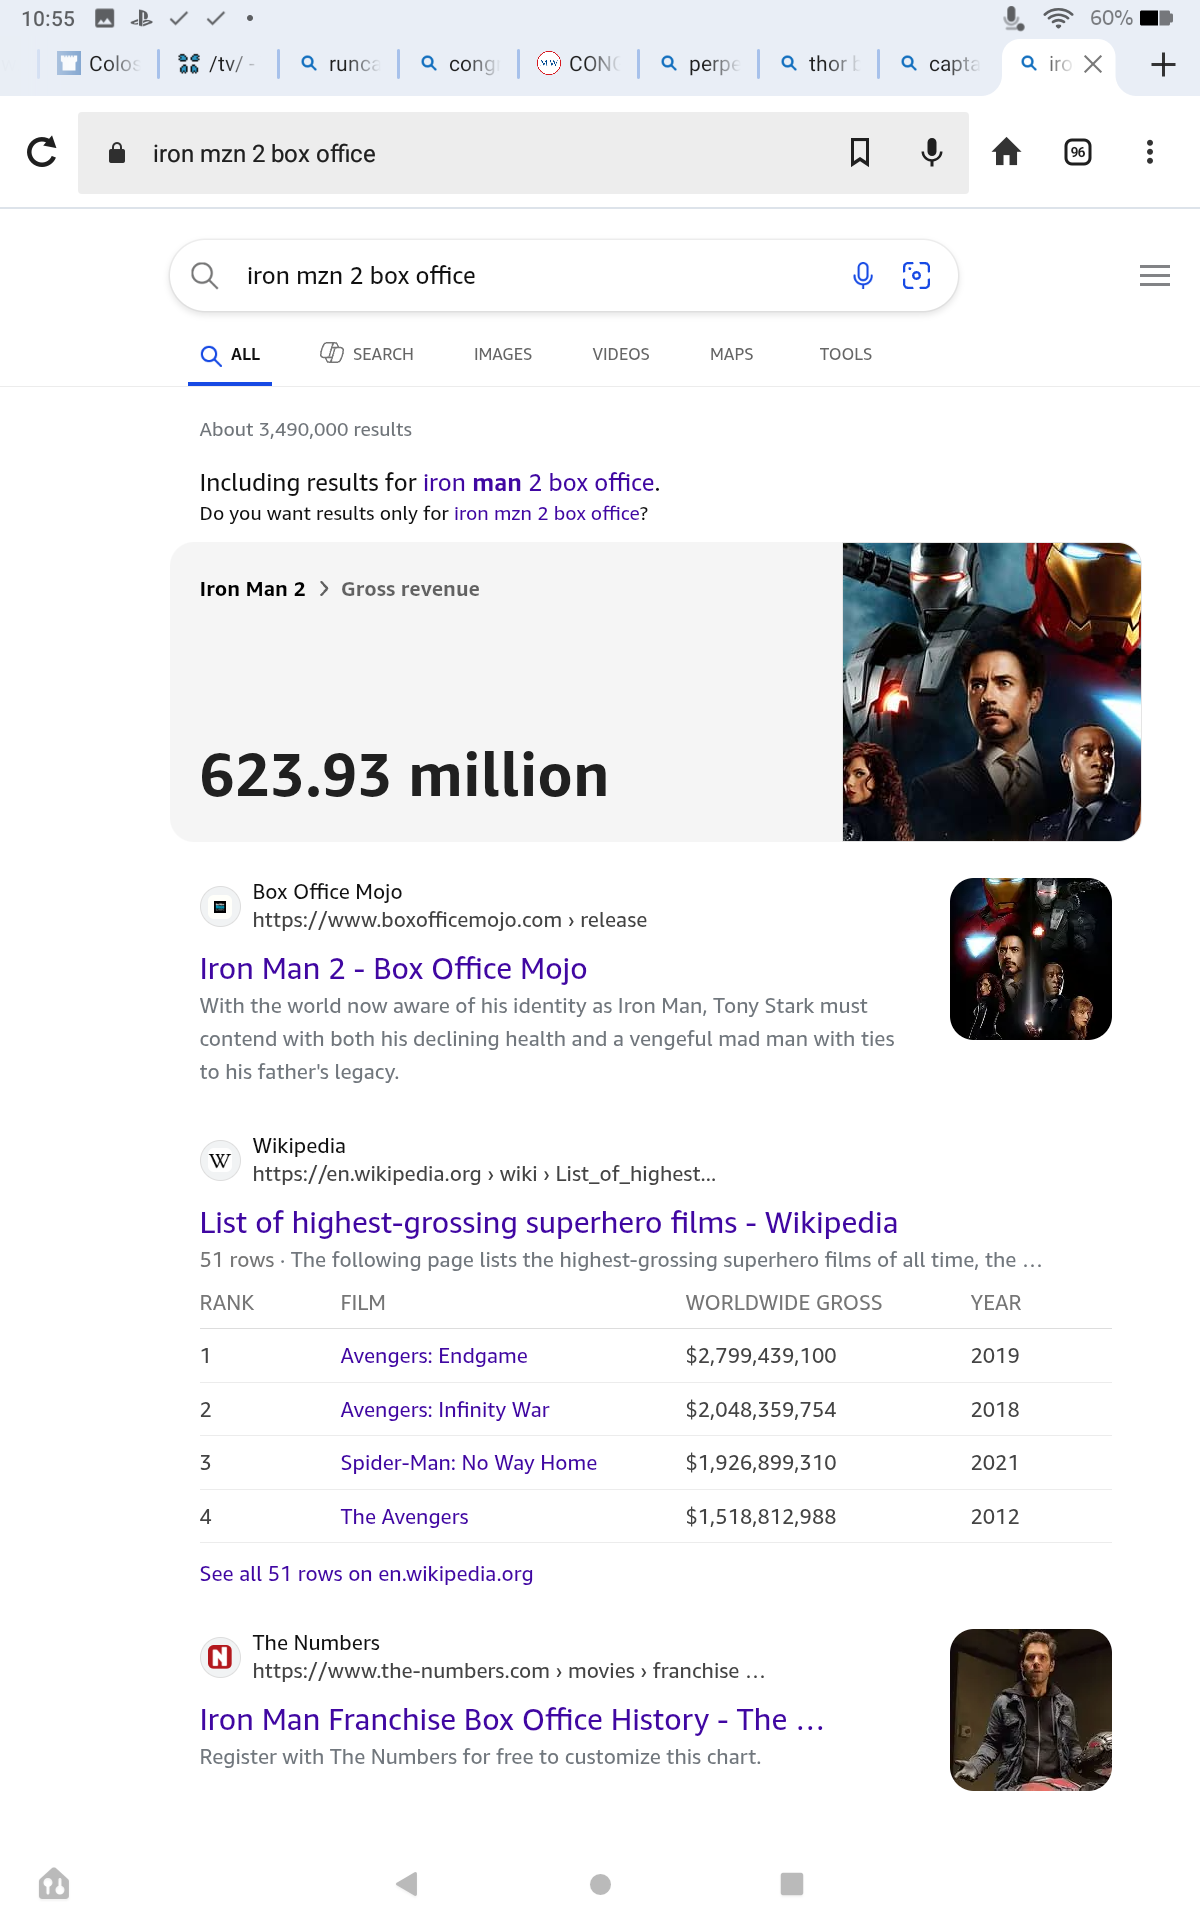Open 'Iron Man Franchise Box Office History' result
Viewport: 1200px width, 1920px height.
[512, 1720]
